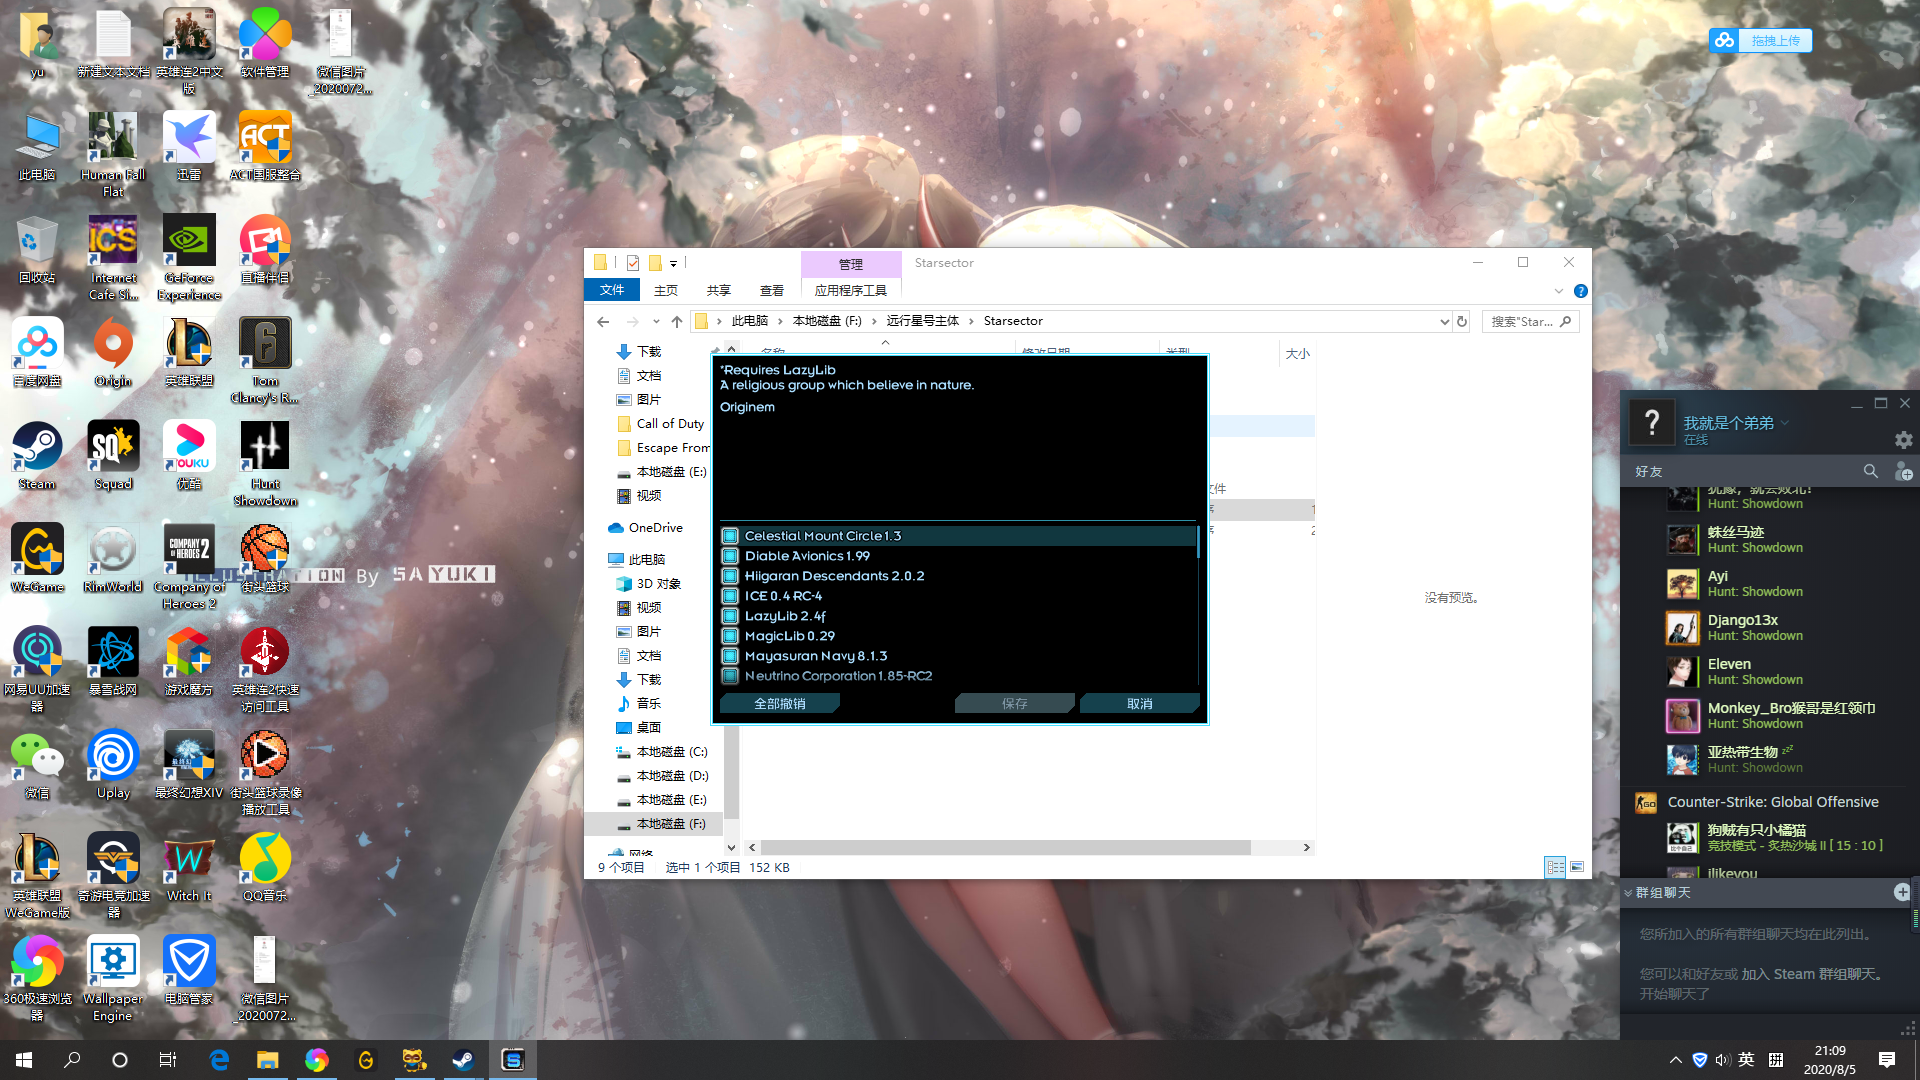Open Steam friends settings gear

[1903, 440]
